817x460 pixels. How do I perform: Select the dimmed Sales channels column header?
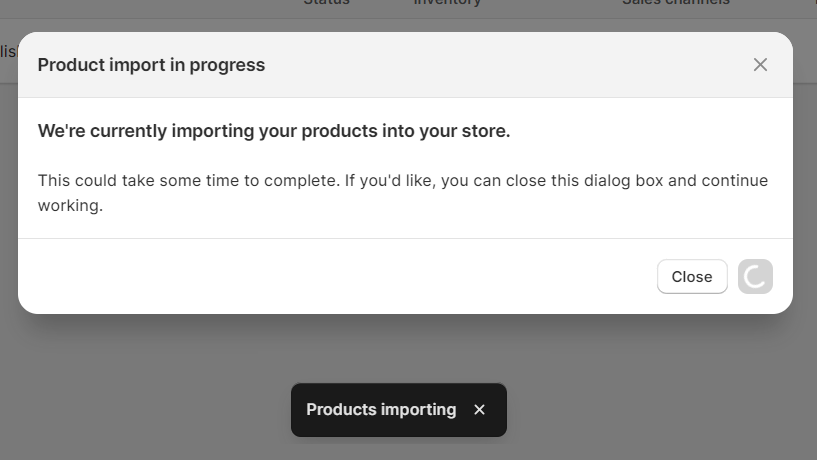point(676,3)
